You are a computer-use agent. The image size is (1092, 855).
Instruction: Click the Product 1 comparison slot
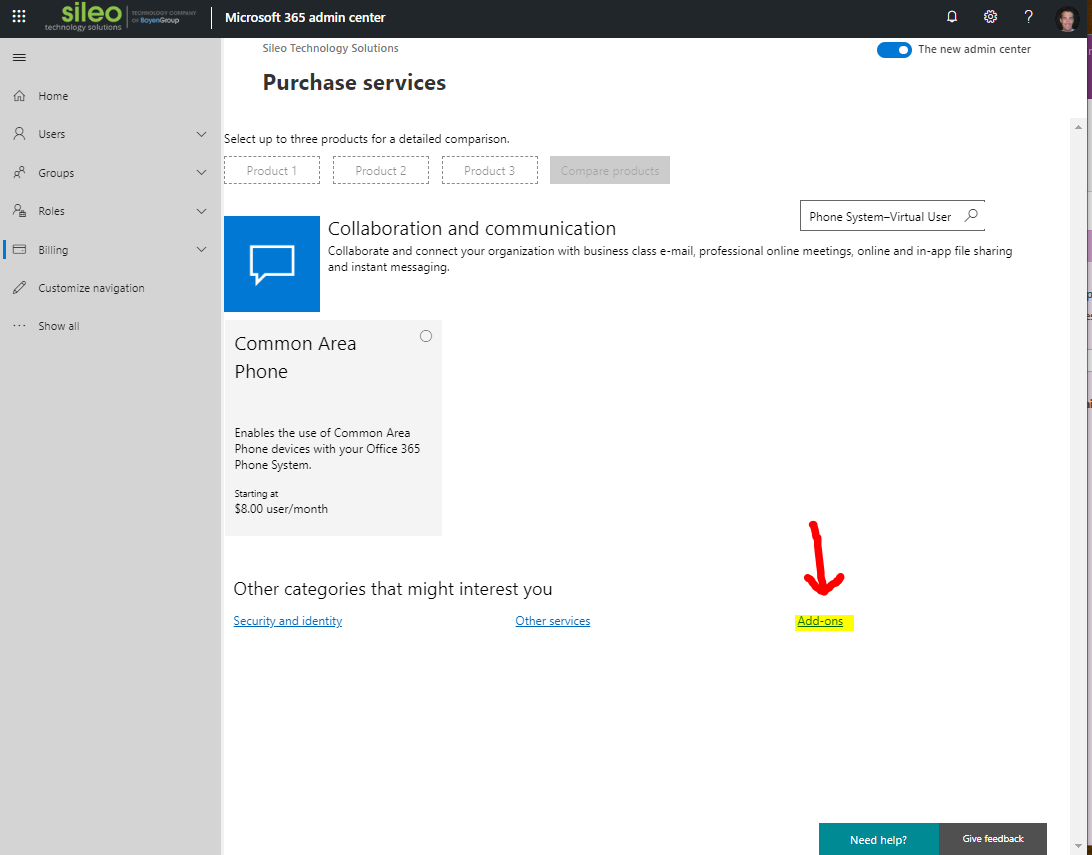tap(272, 171)
